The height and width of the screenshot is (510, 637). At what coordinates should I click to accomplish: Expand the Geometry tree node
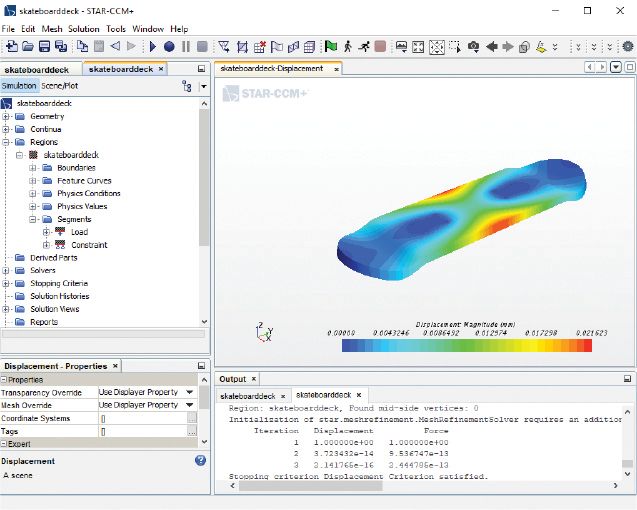(x=6, y=117)
